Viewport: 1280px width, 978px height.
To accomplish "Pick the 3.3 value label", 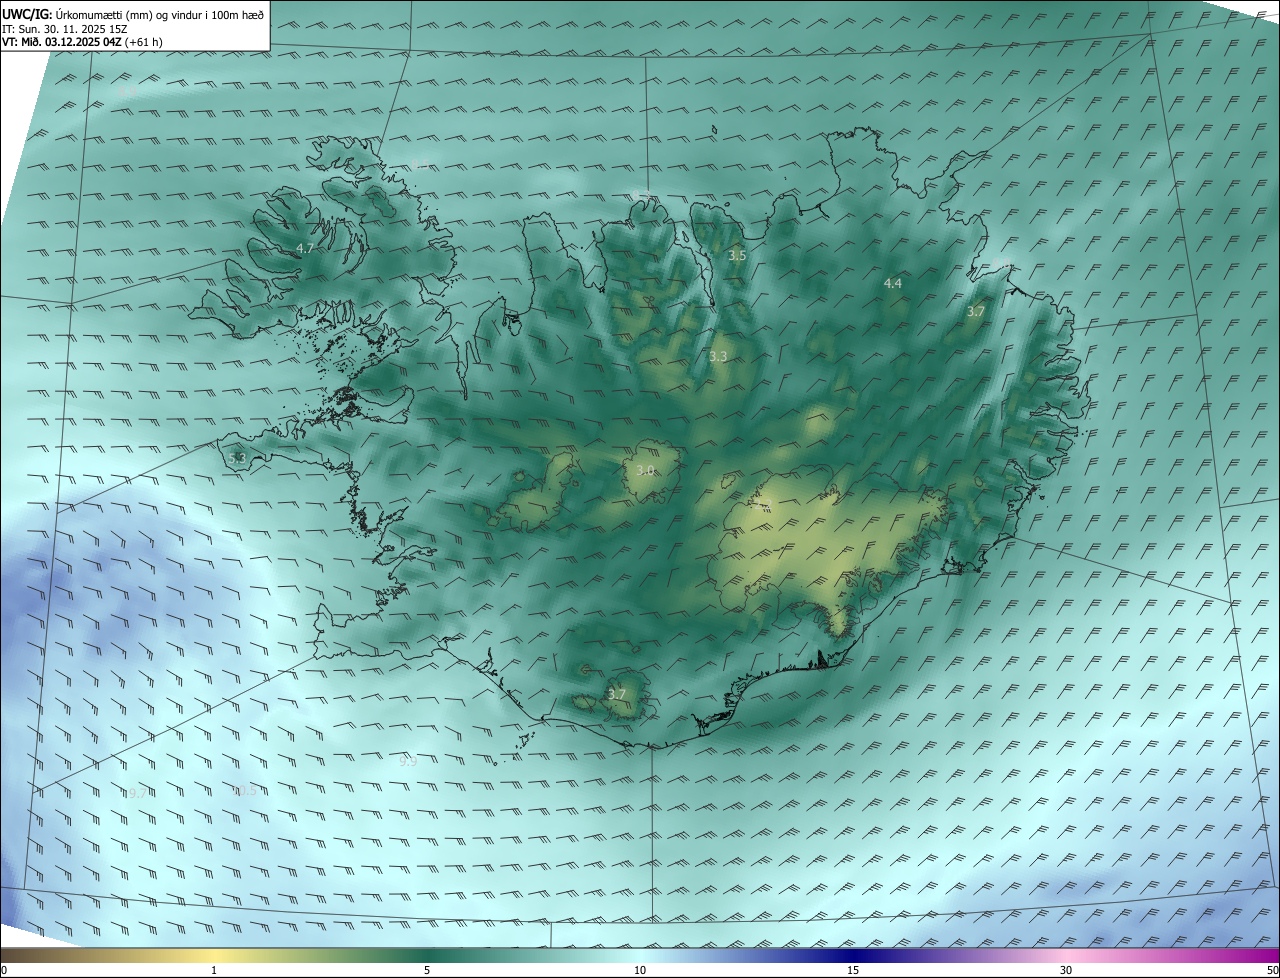I will pyautogui.click(x=718, y=357).
